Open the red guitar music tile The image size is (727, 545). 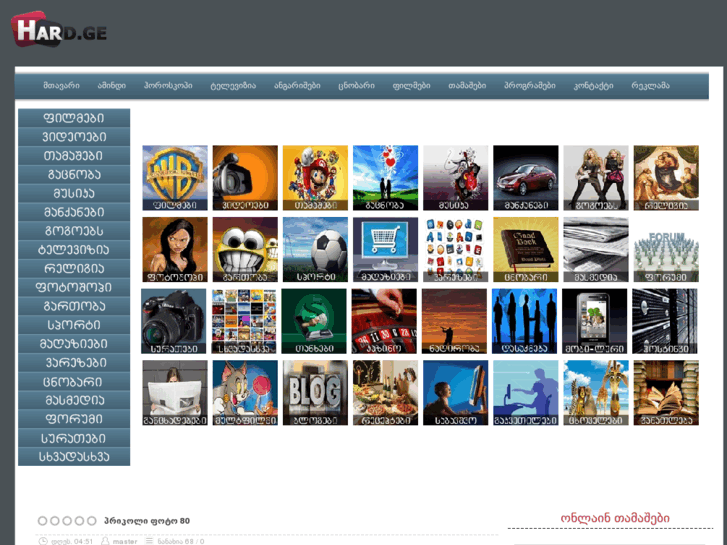455,178
